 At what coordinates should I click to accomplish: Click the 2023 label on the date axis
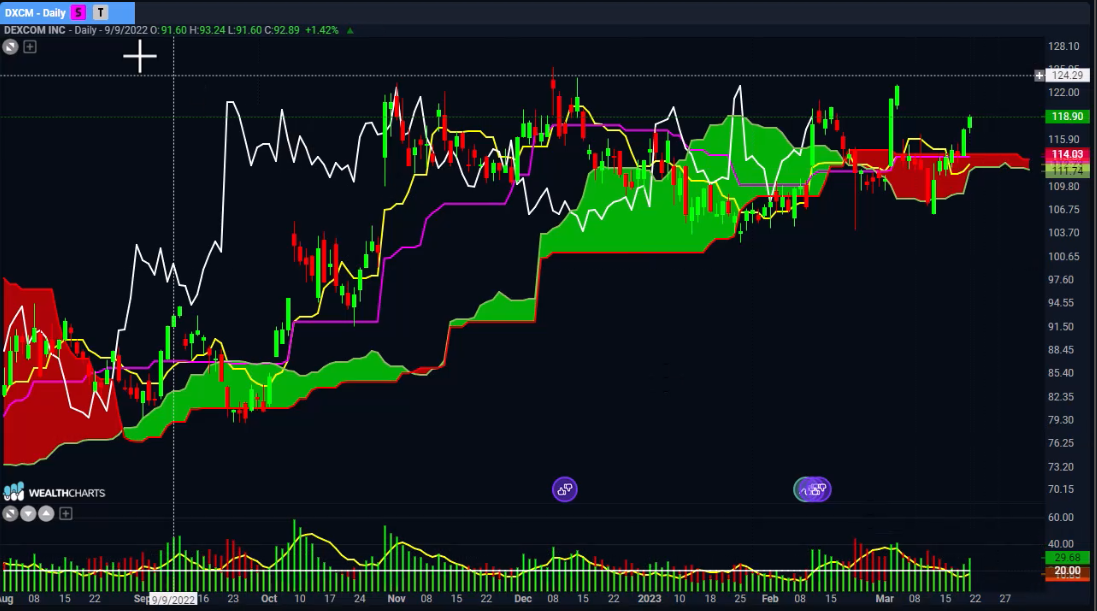(649, 598)
